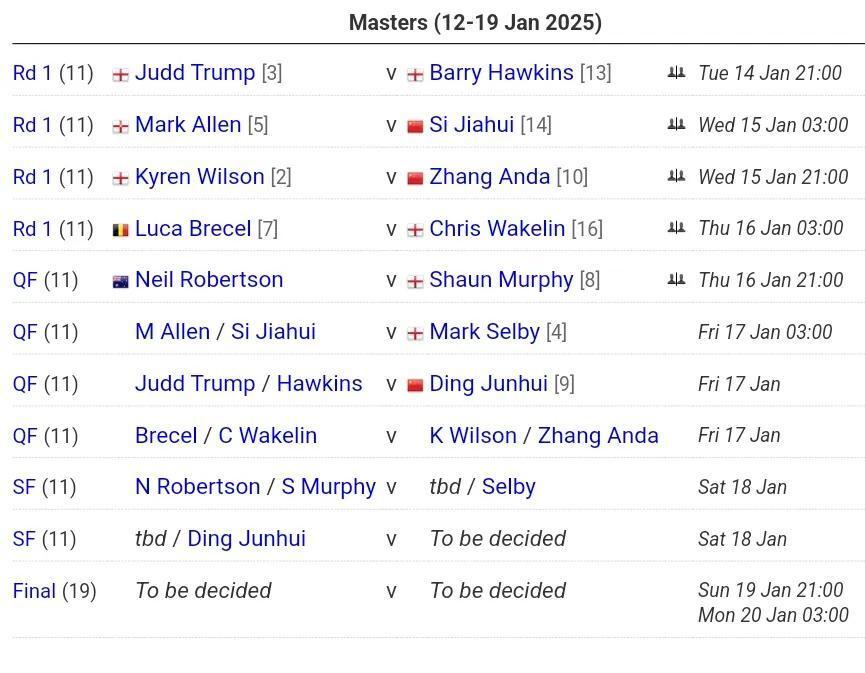Click Kyren Wilson player name
The height and width of the screenshot is (673, 865).
200,177
